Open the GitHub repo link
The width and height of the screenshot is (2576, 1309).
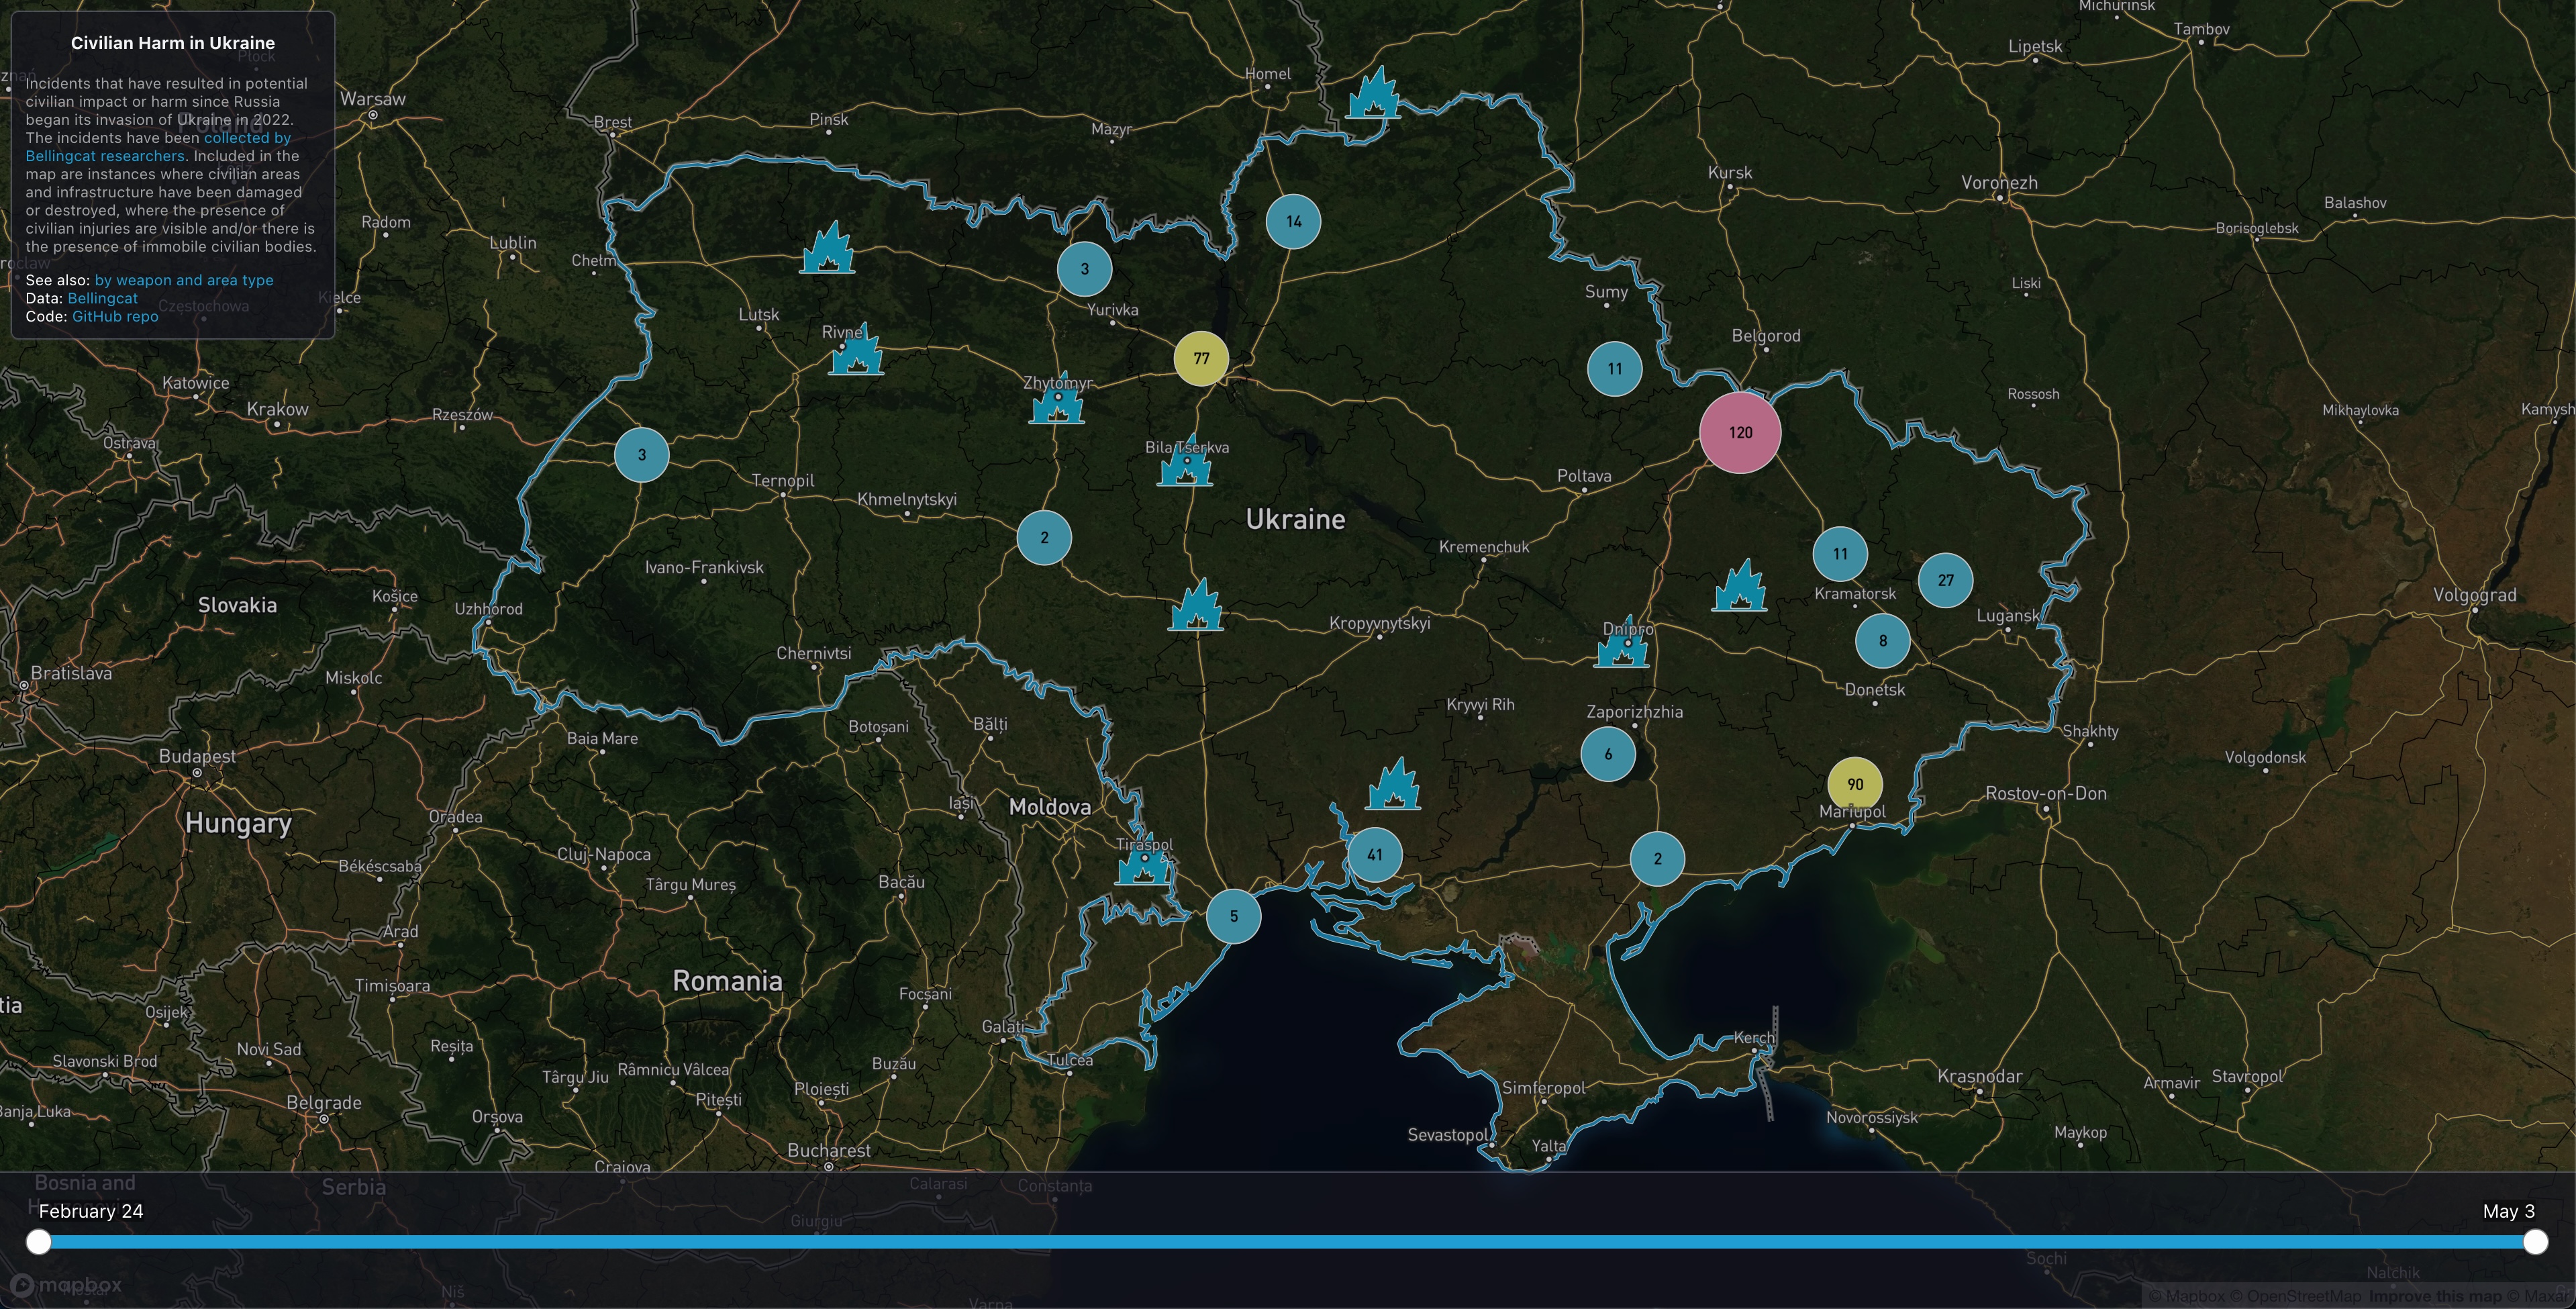[115, 316]
